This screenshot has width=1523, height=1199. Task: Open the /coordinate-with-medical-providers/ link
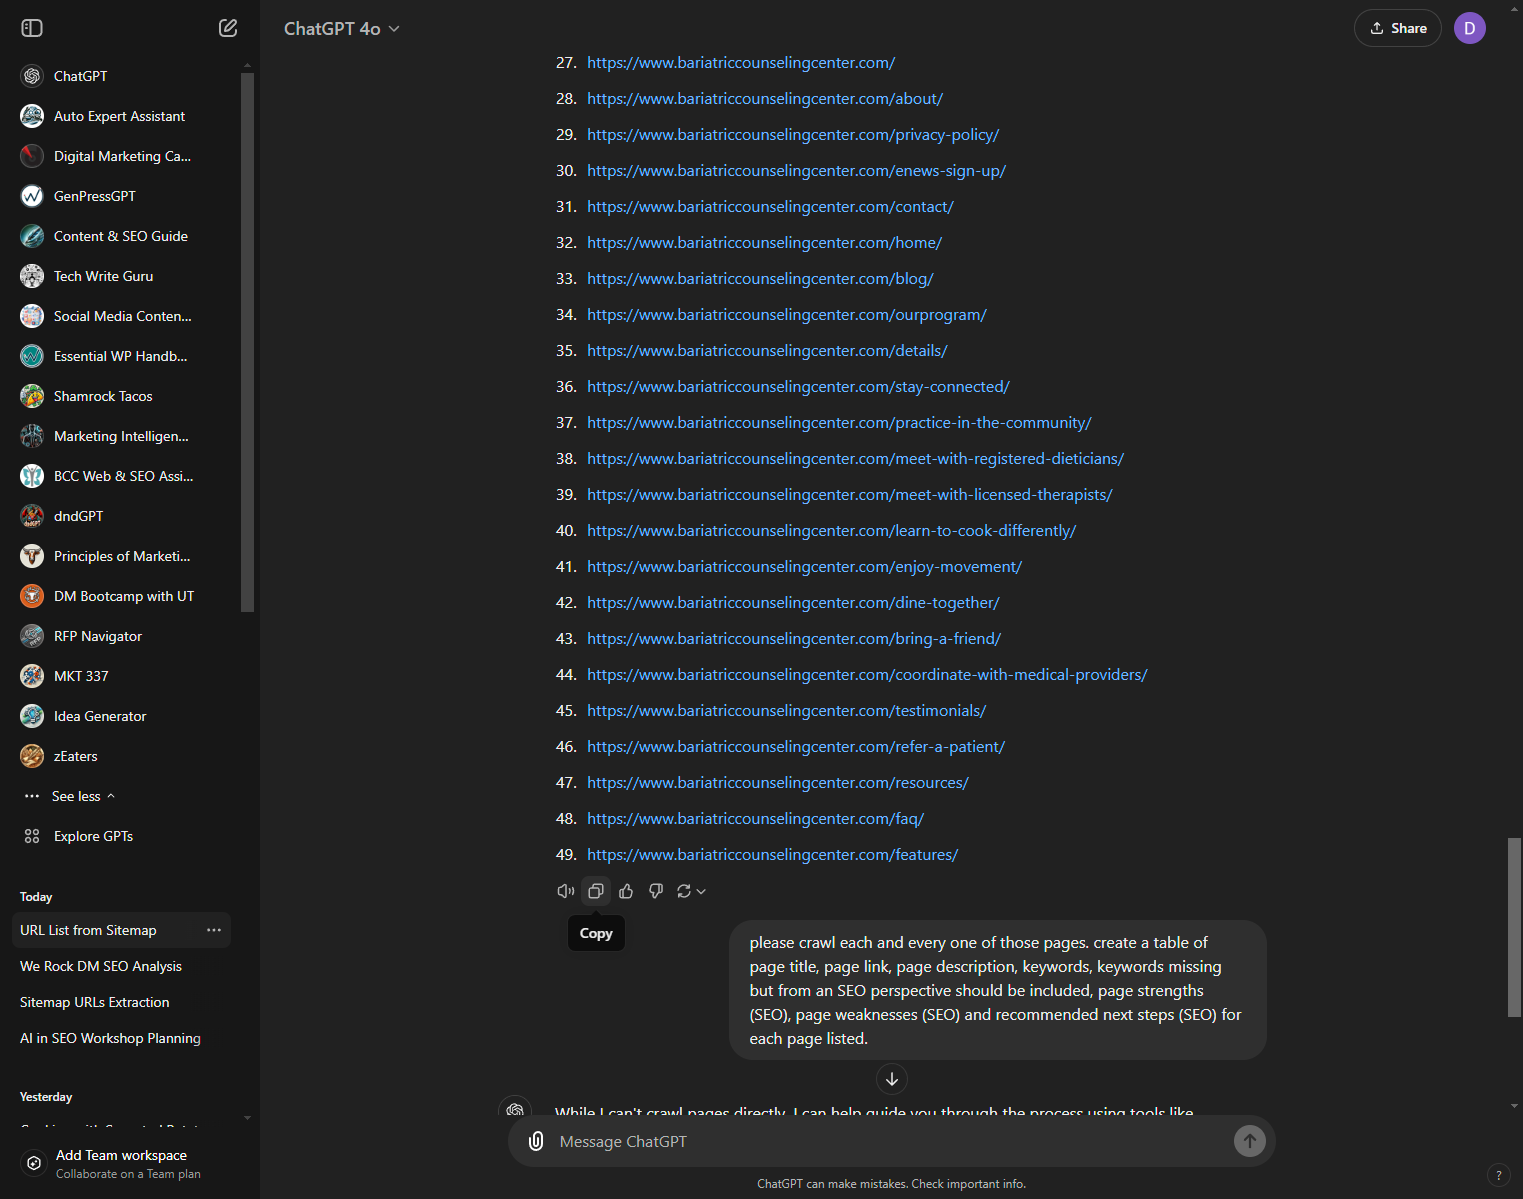coord(867,675)
